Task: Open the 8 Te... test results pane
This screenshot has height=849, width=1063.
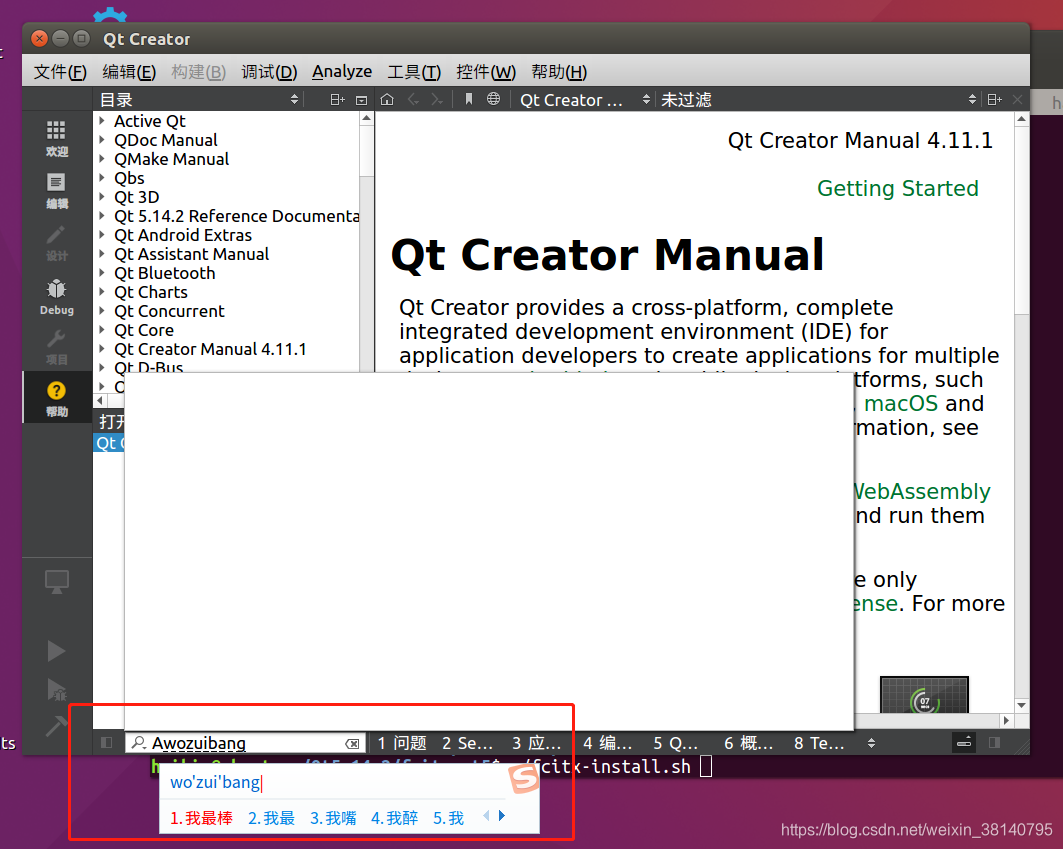Action: click(x=819, y=743)
